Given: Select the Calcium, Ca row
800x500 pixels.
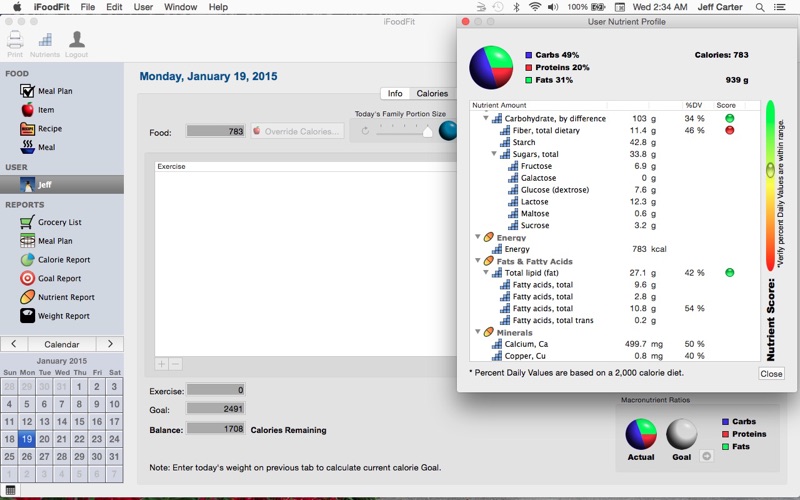Looking at the screenshot, I should pos(615,344).
